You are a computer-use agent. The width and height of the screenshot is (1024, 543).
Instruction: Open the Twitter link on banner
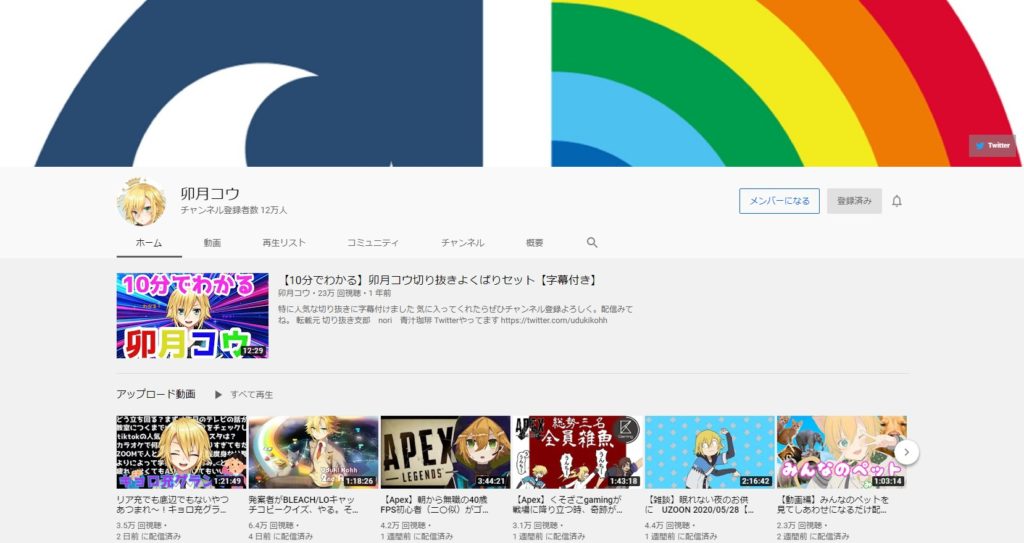(992, 145)
